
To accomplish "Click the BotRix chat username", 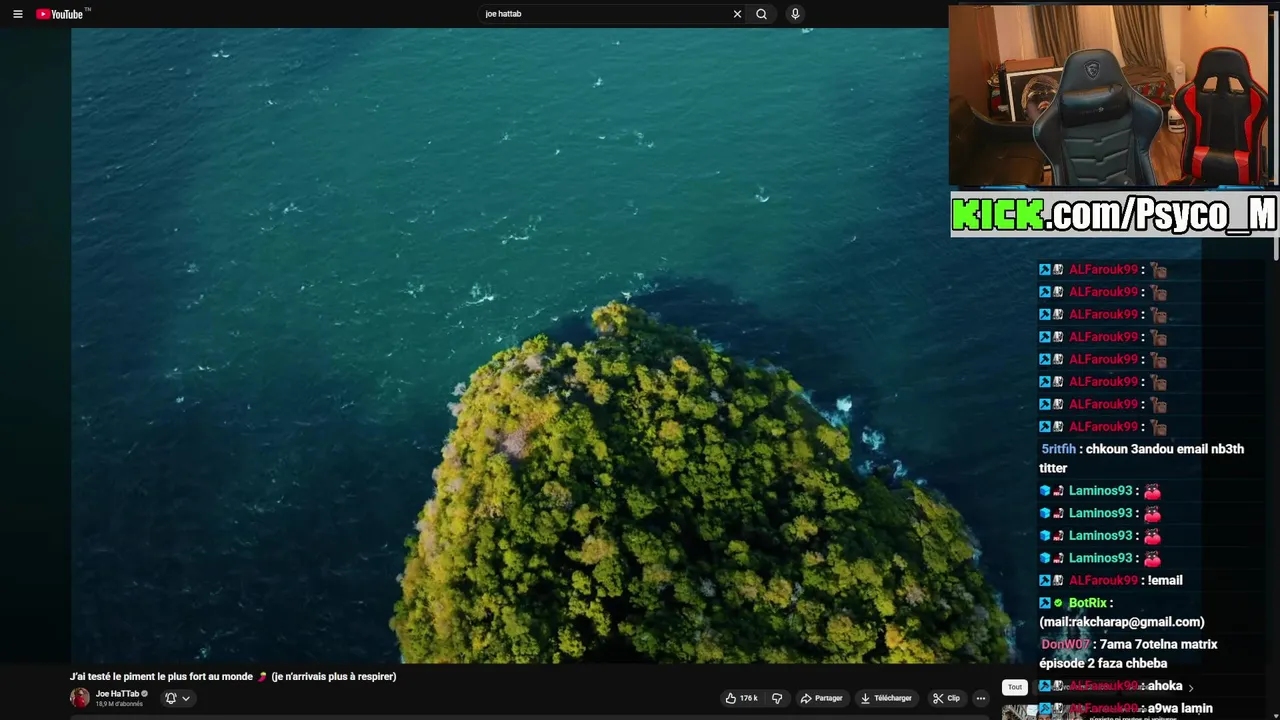I will tap(1087, 603).
